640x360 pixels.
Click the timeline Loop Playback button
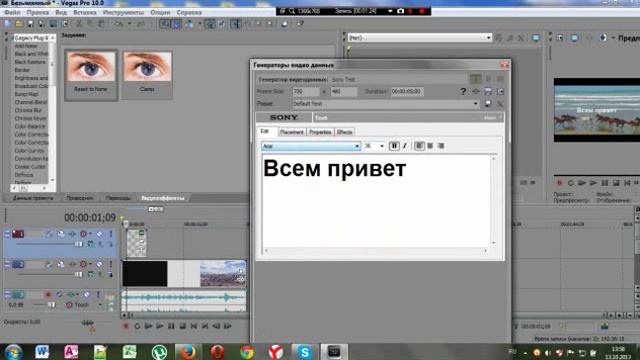click(137, 326)
